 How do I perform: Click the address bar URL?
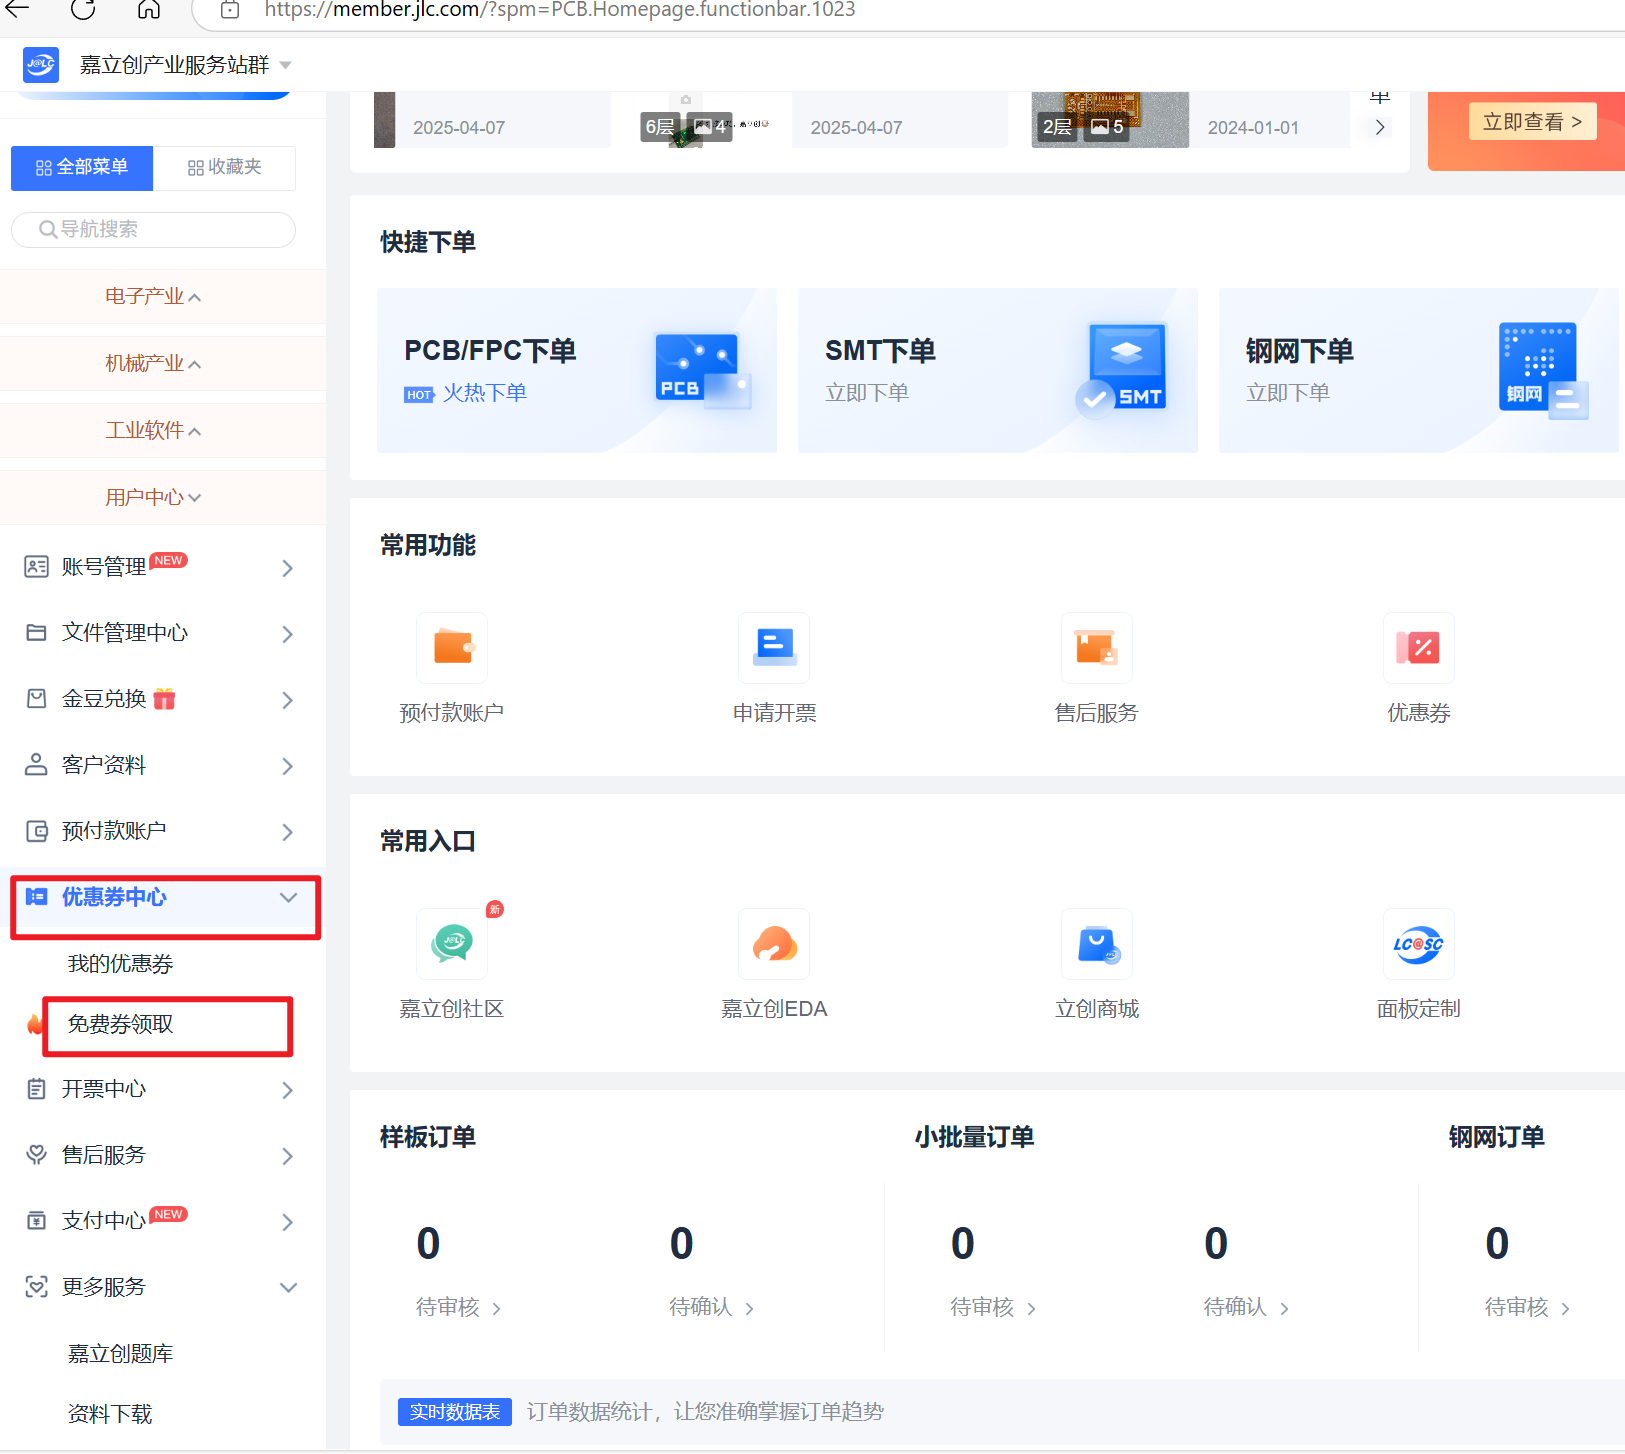pos(560,10)
